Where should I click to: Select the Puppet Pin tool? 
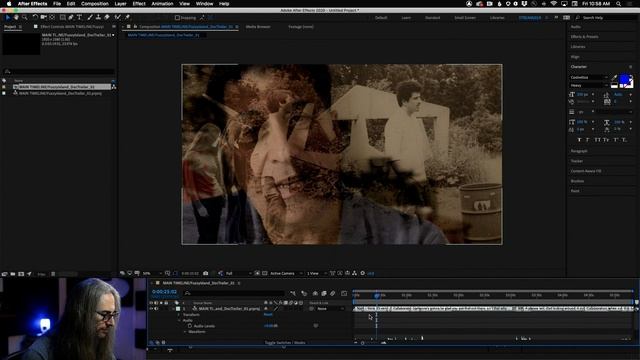click(x=127, y=18)
